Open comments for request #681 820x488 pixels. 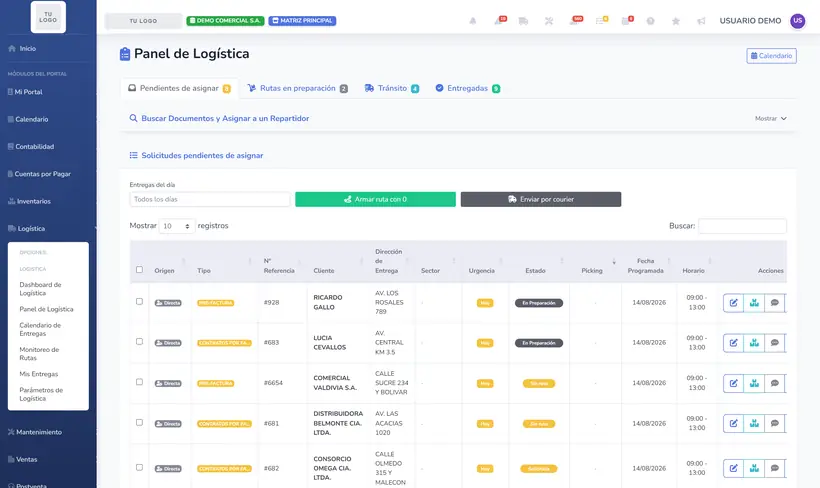[775, 424]
